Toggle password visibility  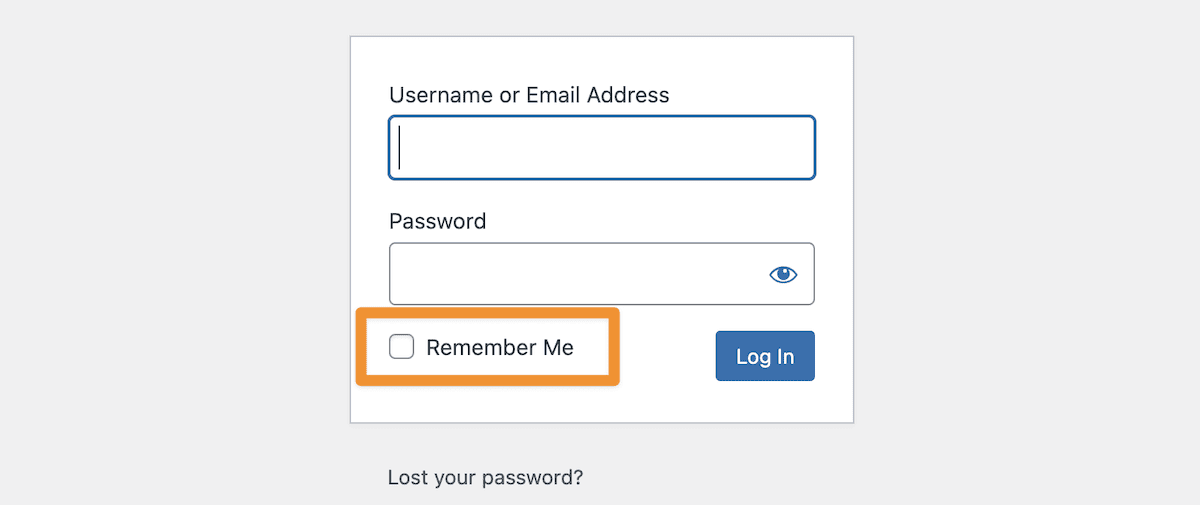click(783, 274)
